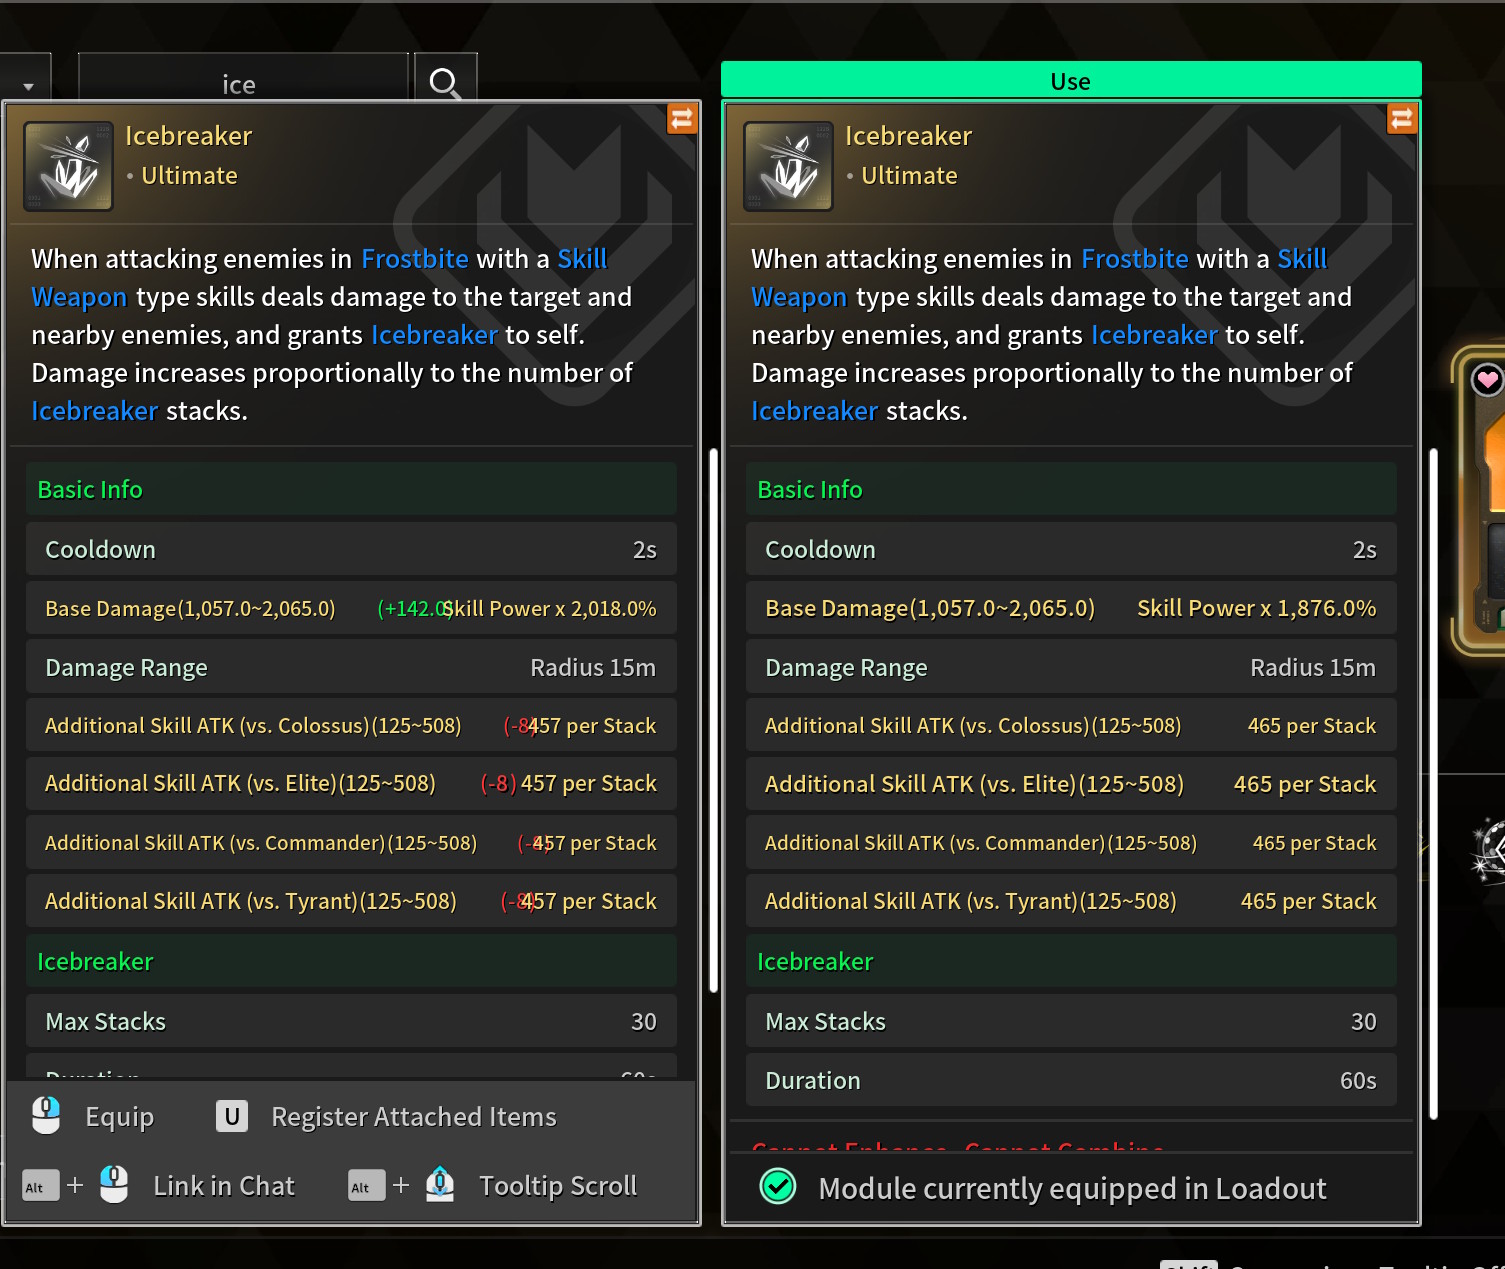Click Tooltip Scroll label
Image resolution: width=1505 pixels, height=1269 pixels.
point(558,1186)
